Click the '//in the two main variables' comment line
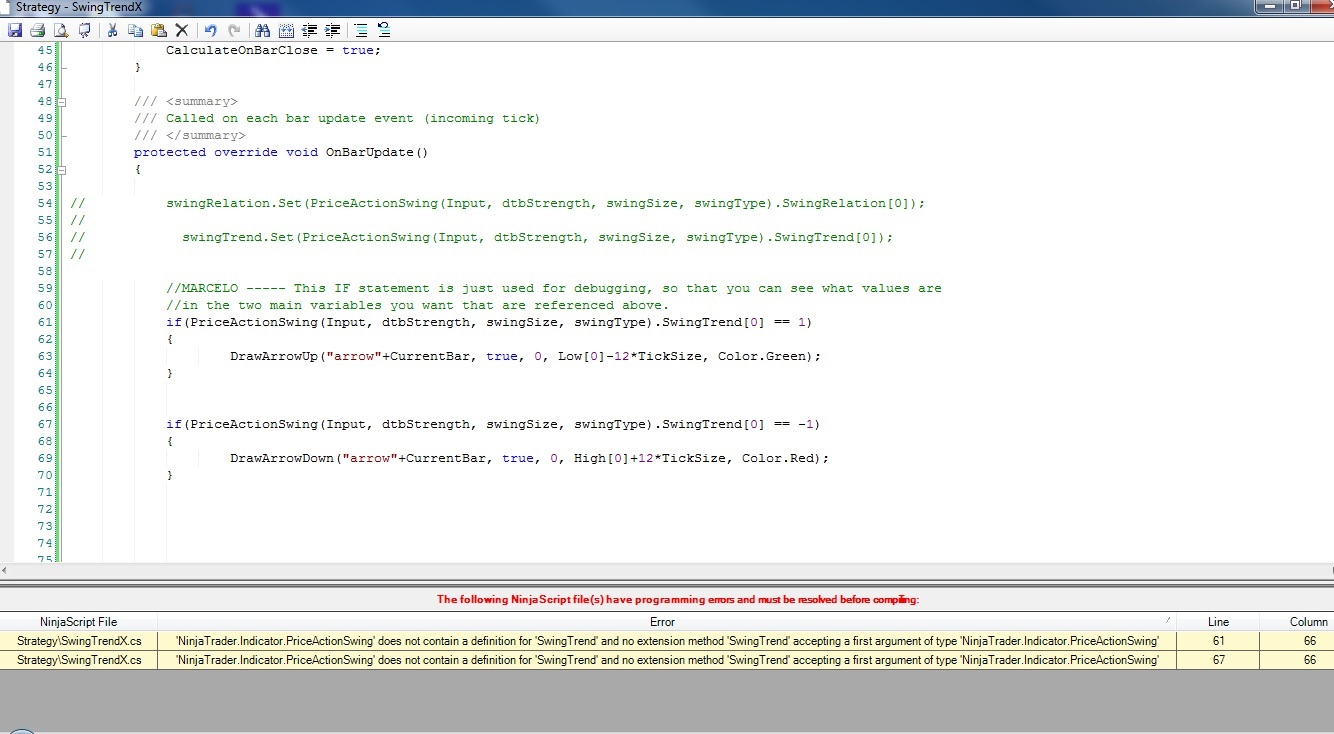The image size is (1334, 734). [418, 305]
